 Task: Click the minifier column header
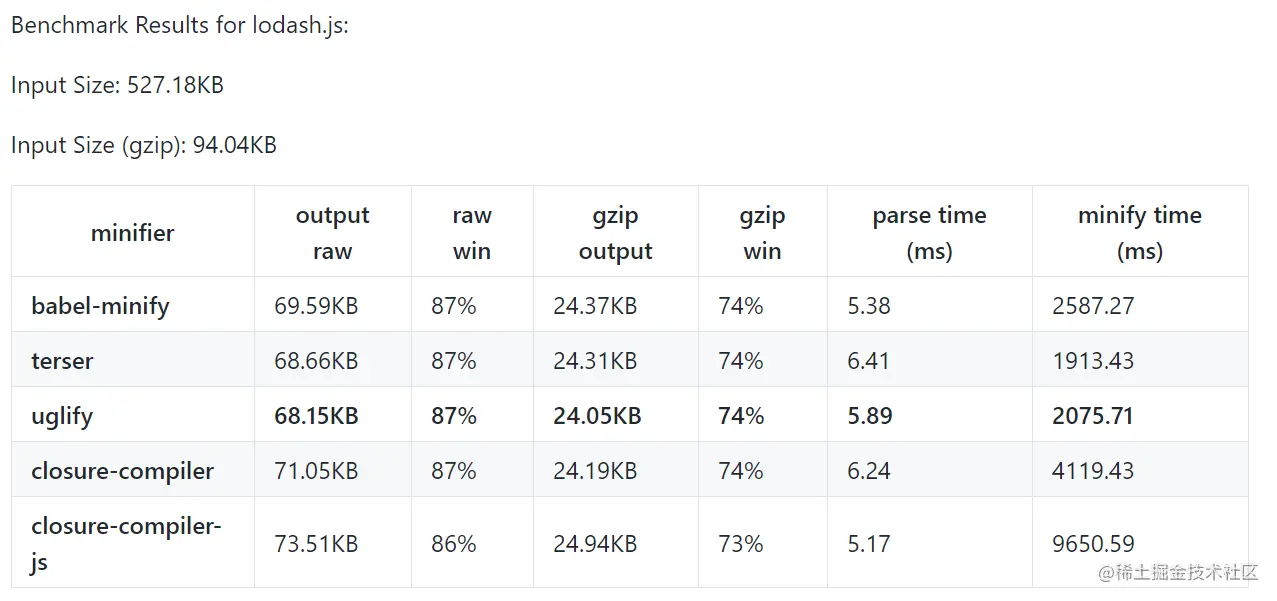(x=132, y=233)
